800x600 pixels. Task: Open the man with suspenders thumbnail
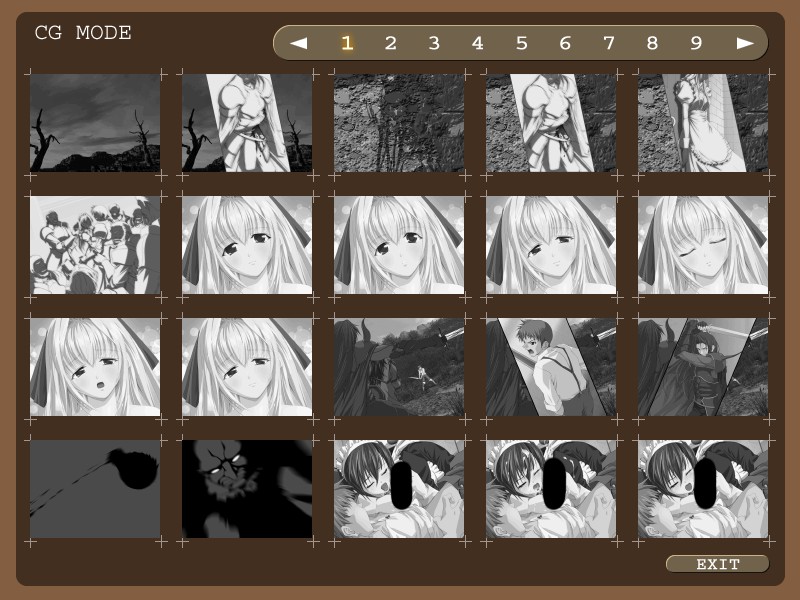coord(551,367)
